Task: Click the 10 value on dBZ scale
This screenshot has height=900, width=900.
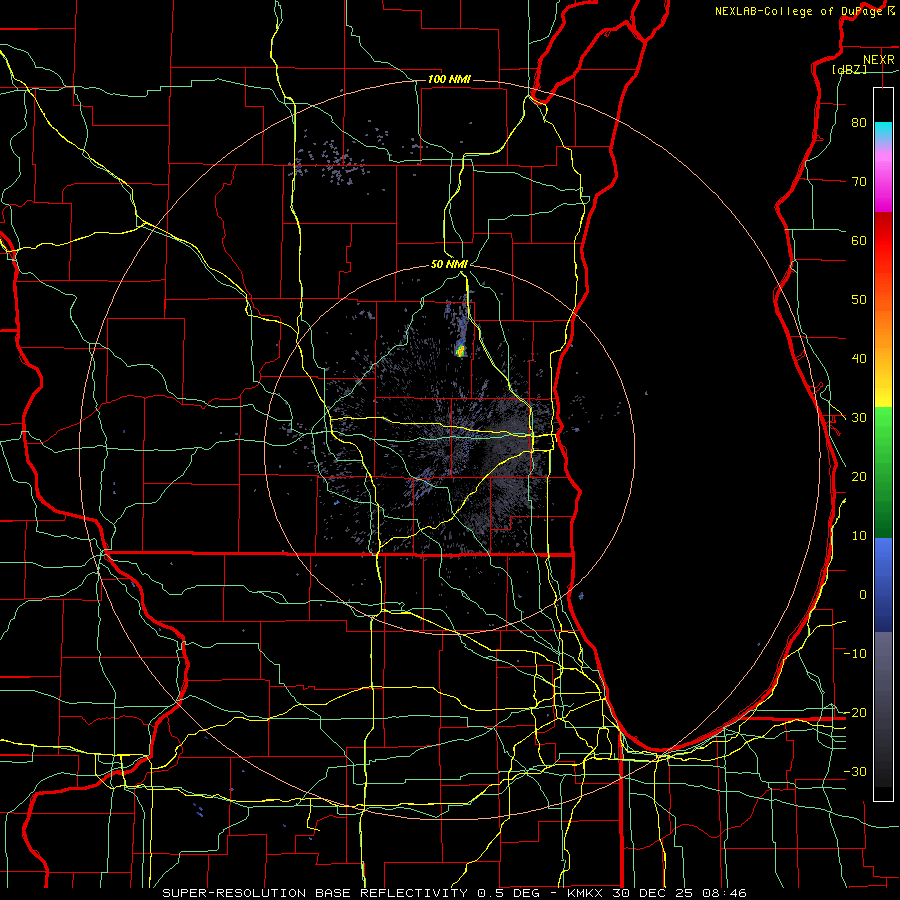Action: 859,536
